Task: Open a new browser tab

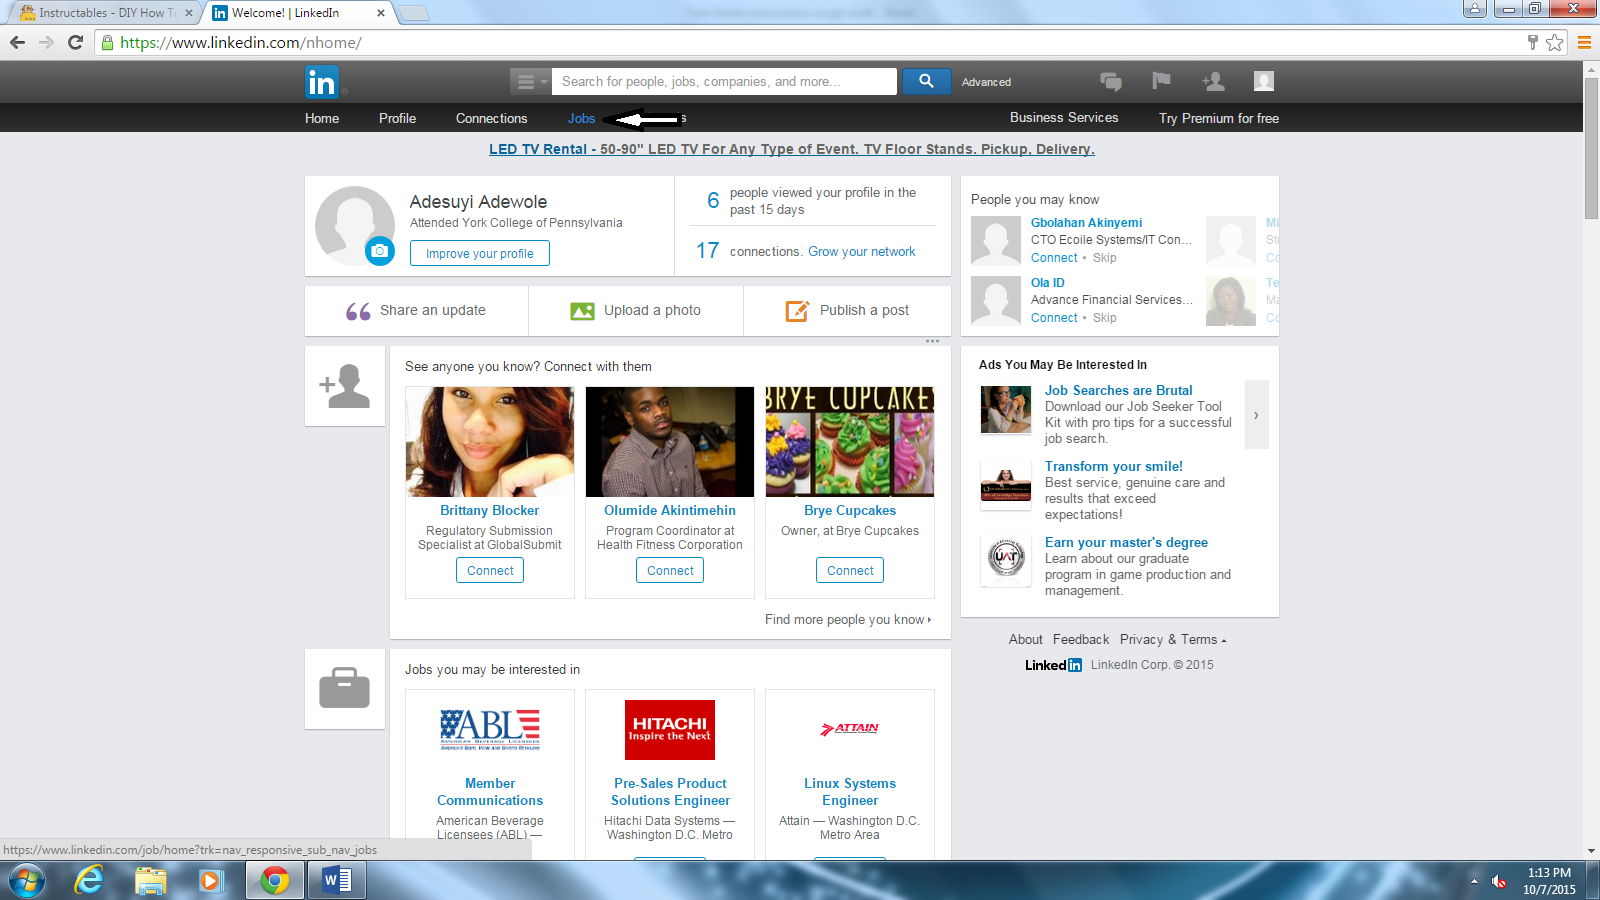Action: tap(413, 13)
